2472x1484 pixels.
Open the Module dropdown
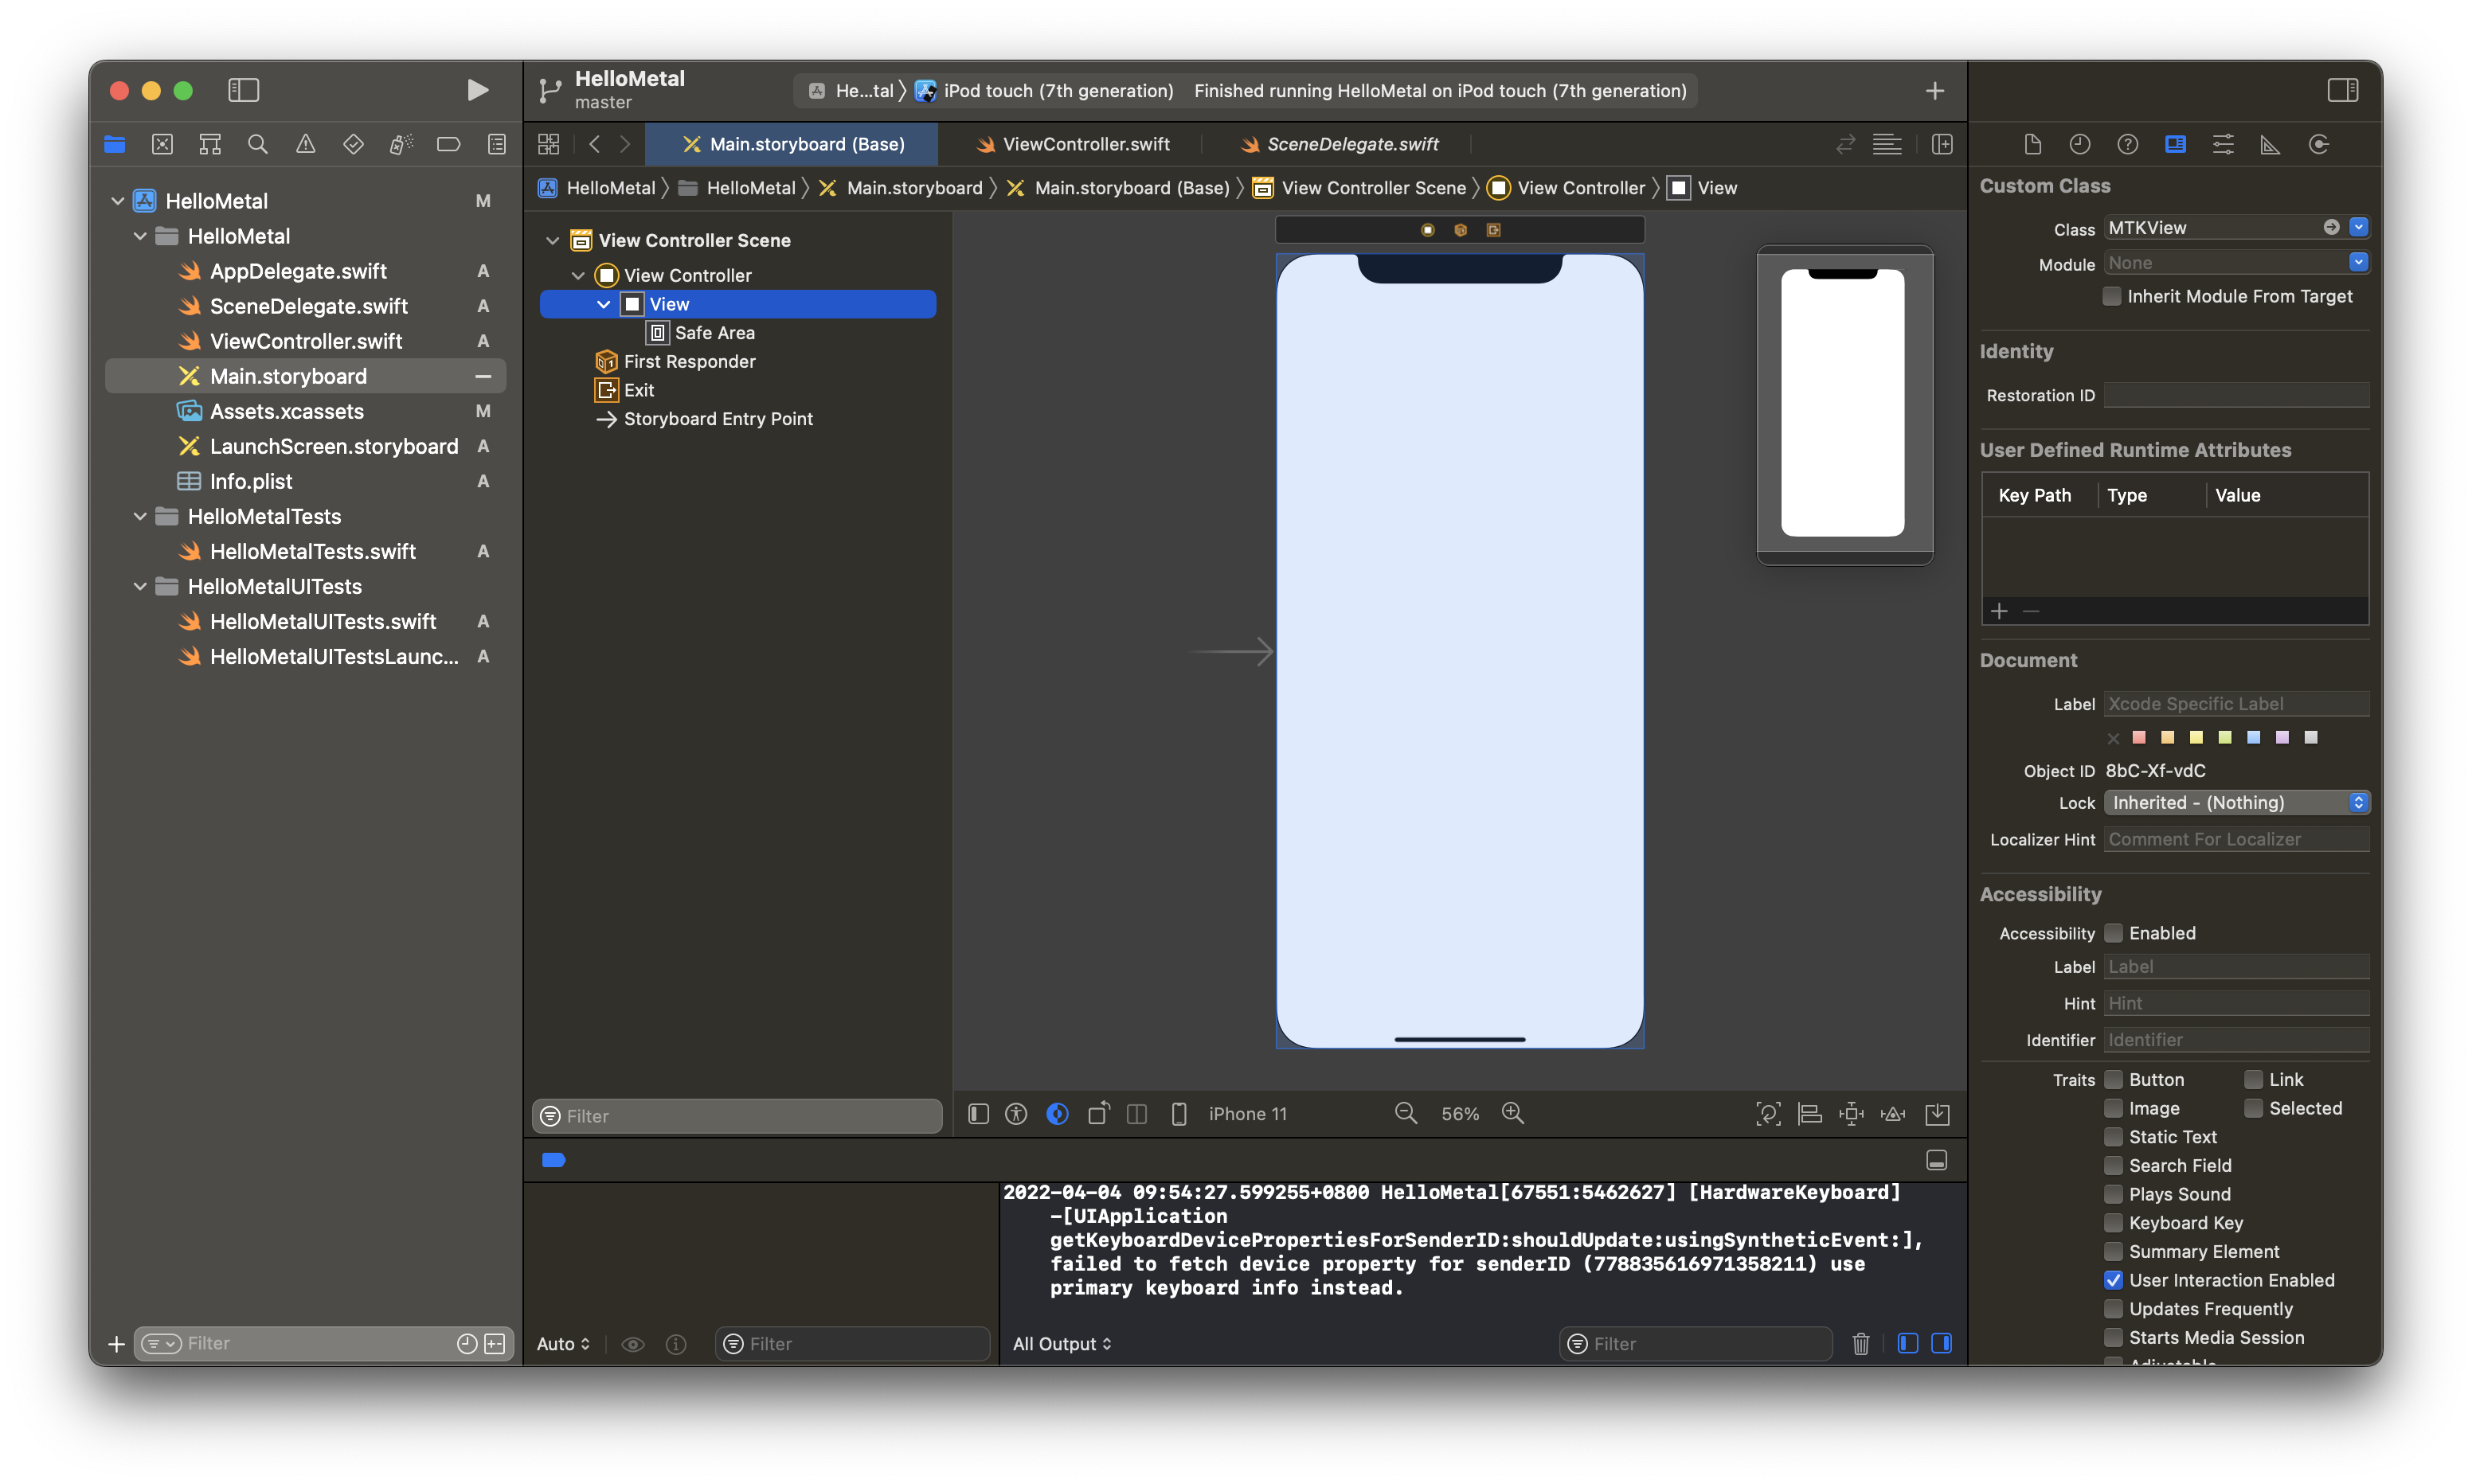pos(2359,263)
